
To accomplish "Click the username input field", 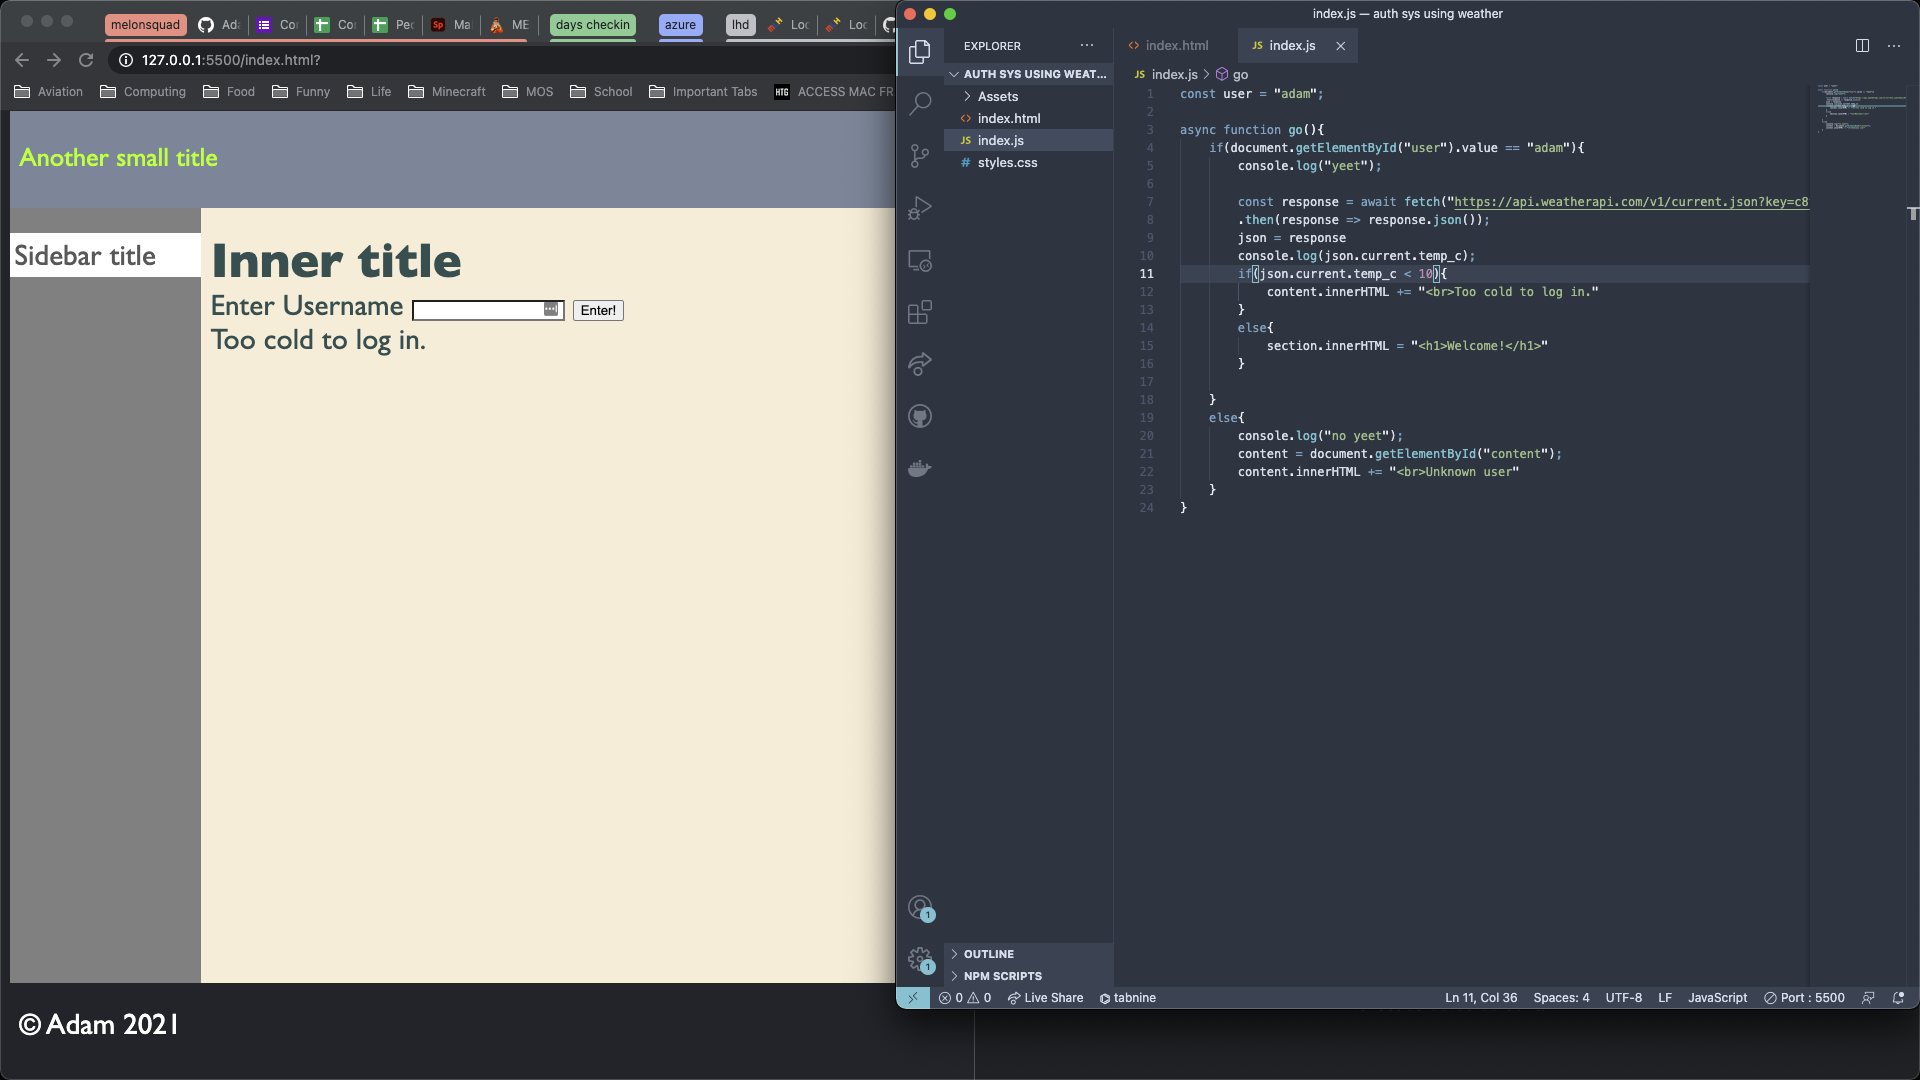I will (487, 309).
